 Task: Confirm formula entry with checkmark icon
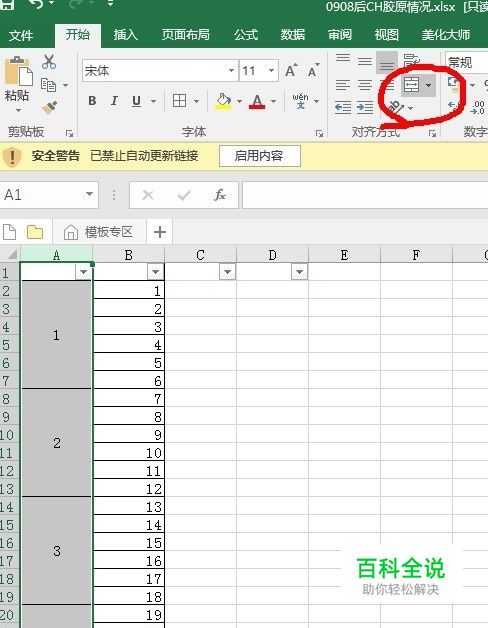[x=184, y=195]
